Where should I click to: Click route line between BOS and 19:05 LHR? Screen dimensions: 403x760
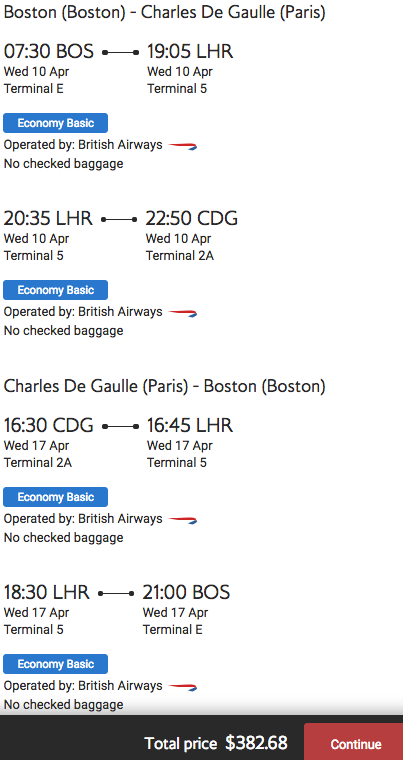tap(121, 52)
